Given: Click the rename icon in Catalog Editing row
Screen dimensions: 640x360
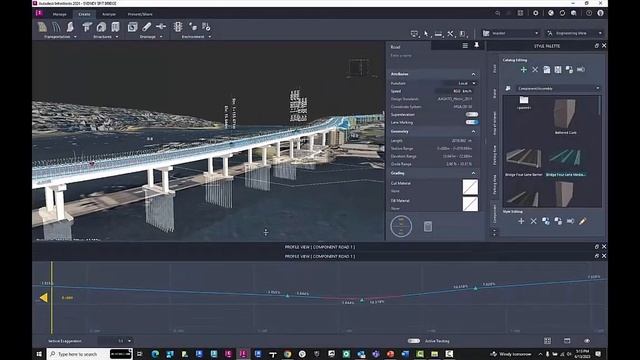Looking at the screenshot, I should point(580,70).
